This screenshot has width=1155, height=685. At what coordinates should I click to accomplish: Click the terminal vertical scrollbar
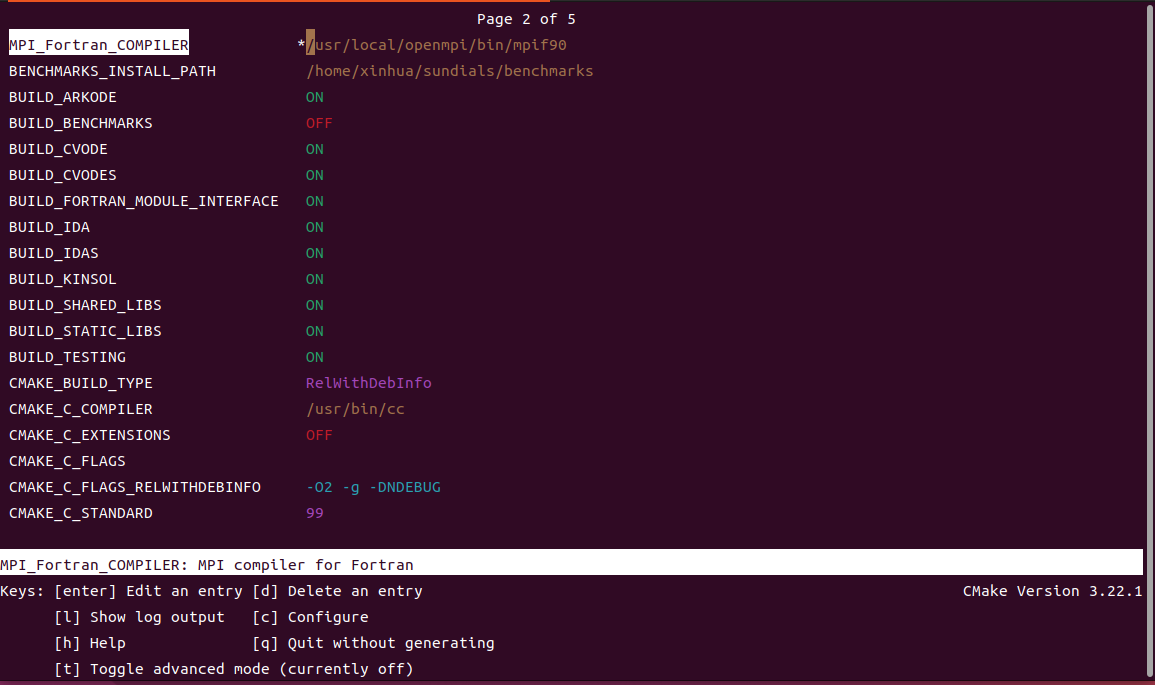click(1150, 340)
